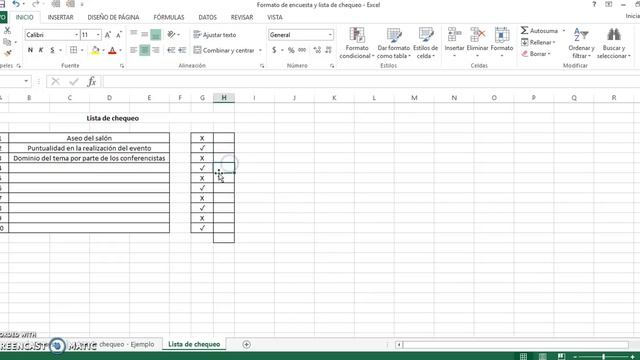Decrease font size with small A icon
This screenshot has height=360, width=640.
(119, 35)
